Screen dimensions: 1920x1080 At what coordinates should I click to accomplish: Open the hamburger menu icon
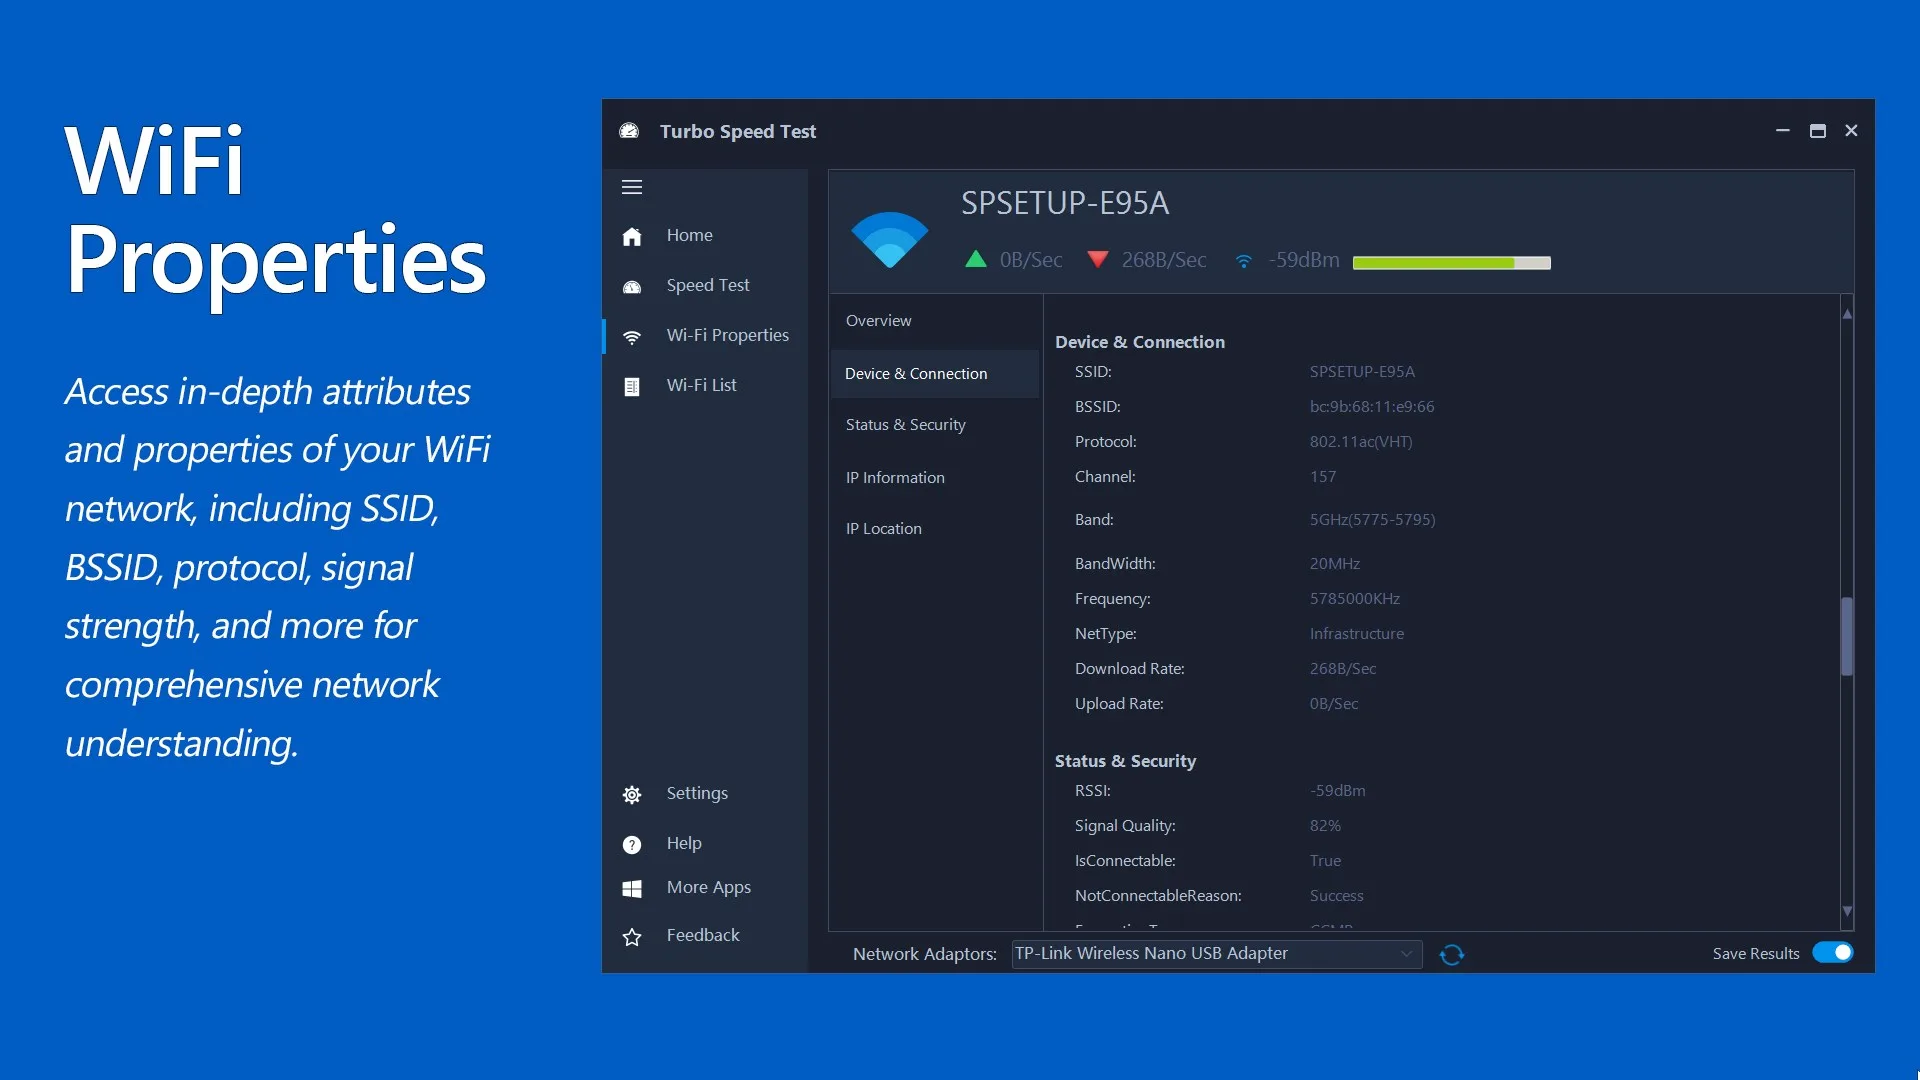tap(632, 187)
